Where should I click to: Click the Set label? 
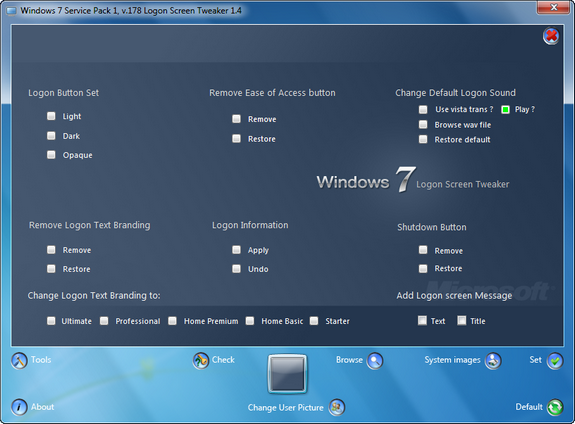[x=535, y=360]
